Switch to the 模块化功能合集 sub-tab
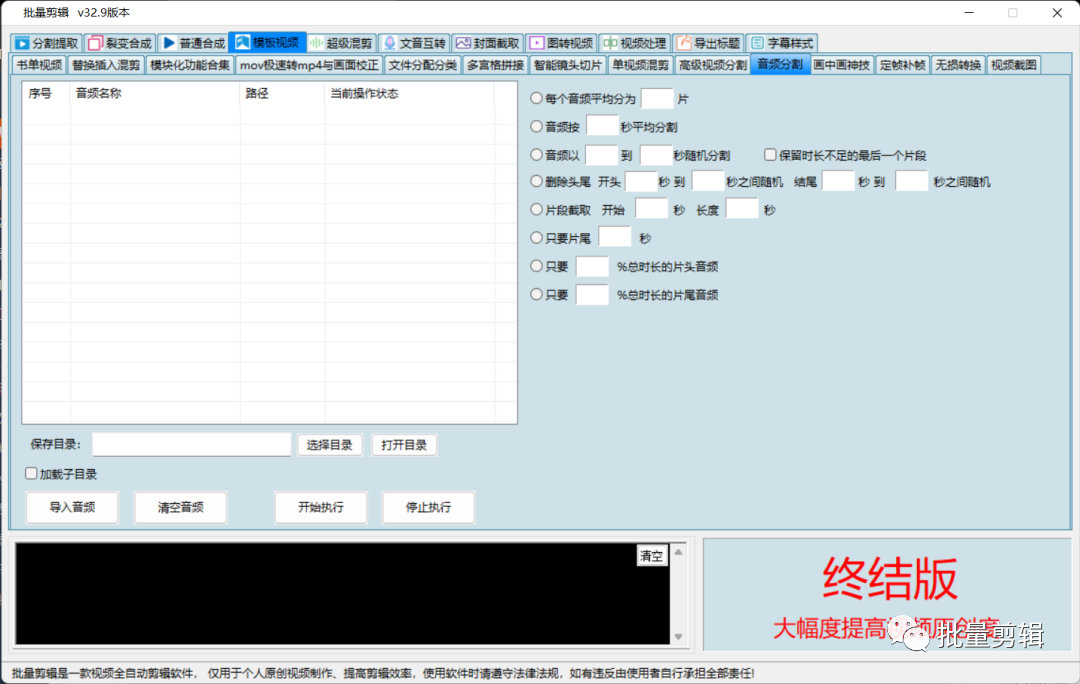Image resolution: width=1080 pixels, height=684 pixels. click(189, 65)
